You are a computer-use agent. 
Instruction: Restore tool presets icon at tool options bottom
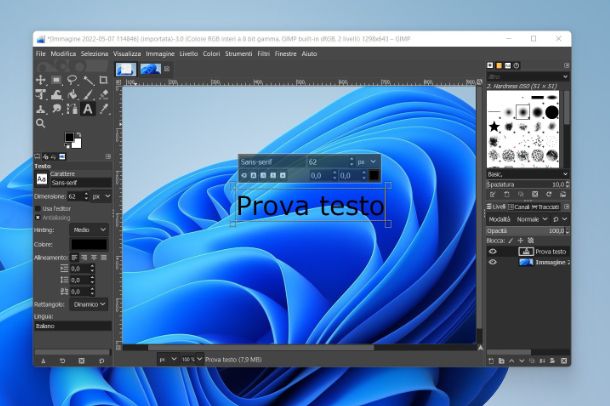[62, 361]
